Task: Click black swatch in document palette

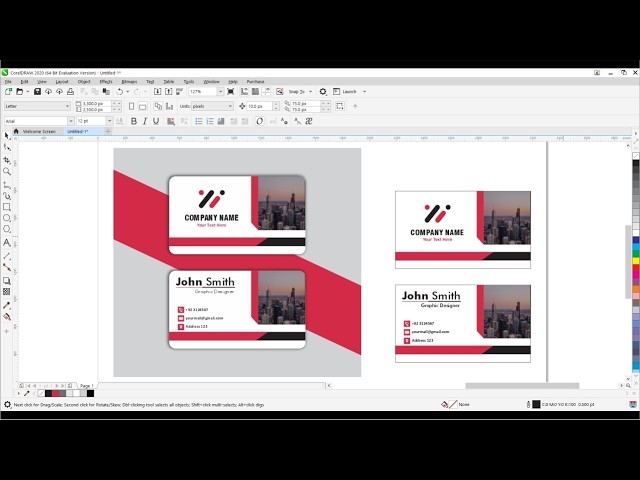Action: coord(90,393)
